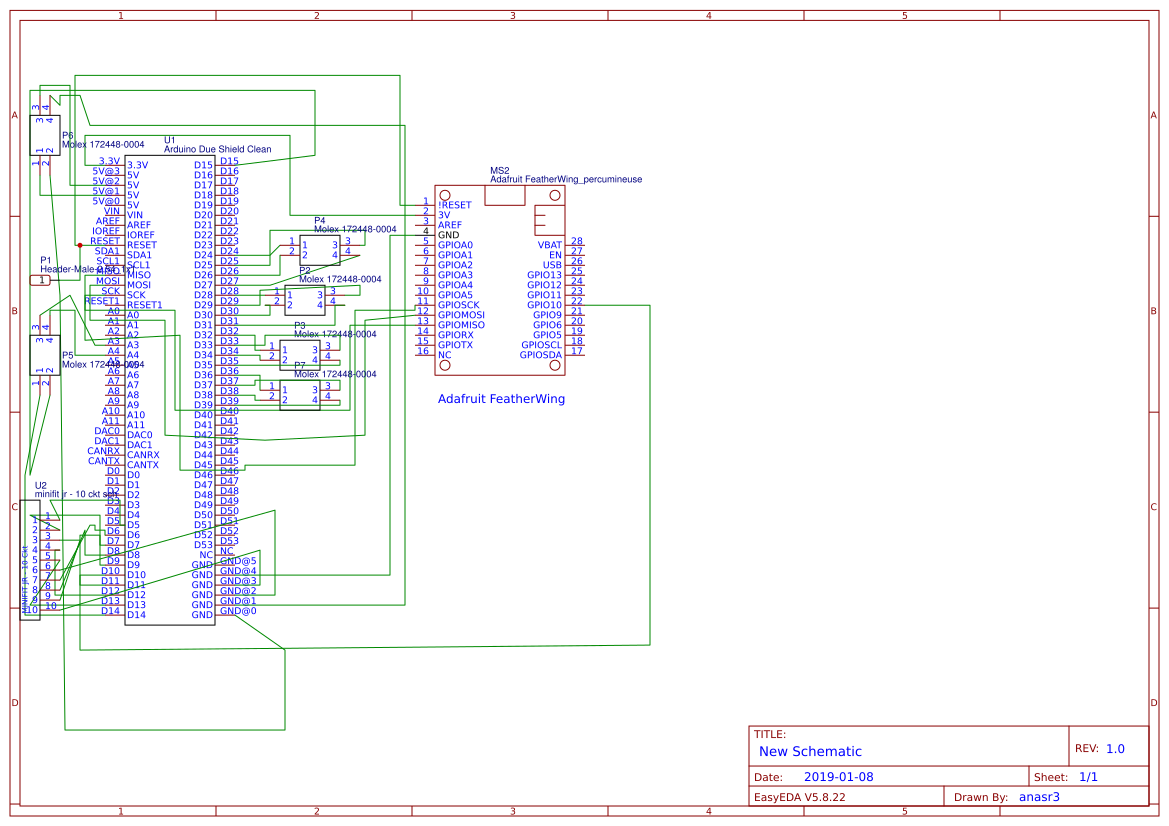Click the top-left mounting hole circle on FeatherWing

pos(445,195)
